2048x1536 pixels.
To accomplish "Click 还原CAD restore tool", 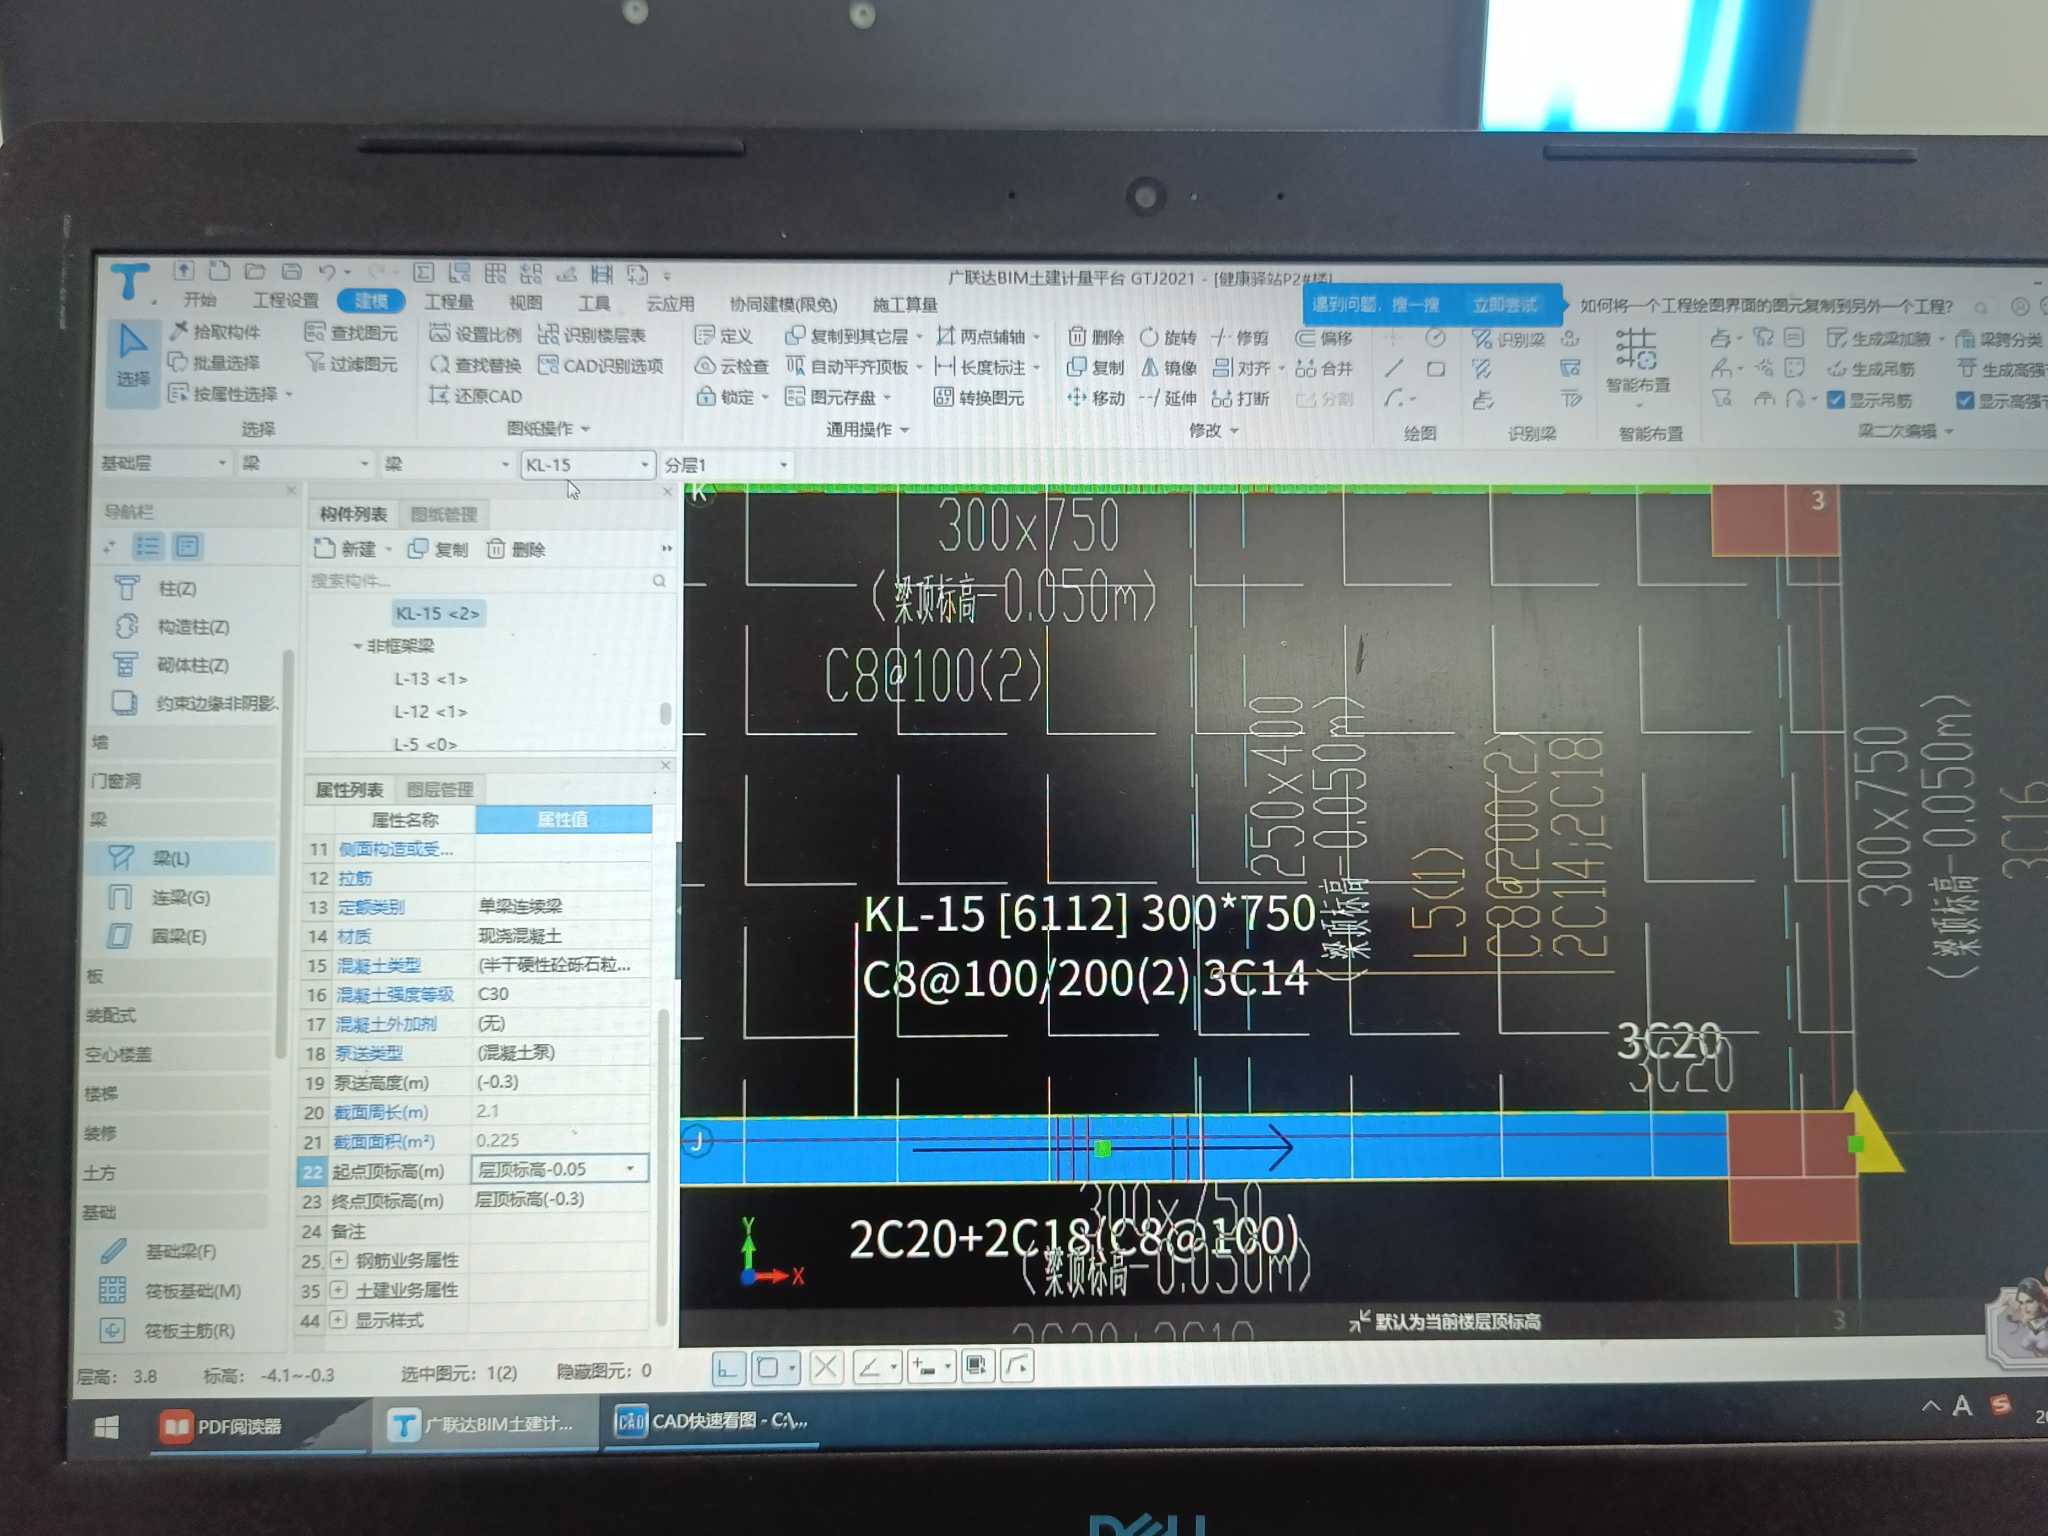I will click(476, 396).
